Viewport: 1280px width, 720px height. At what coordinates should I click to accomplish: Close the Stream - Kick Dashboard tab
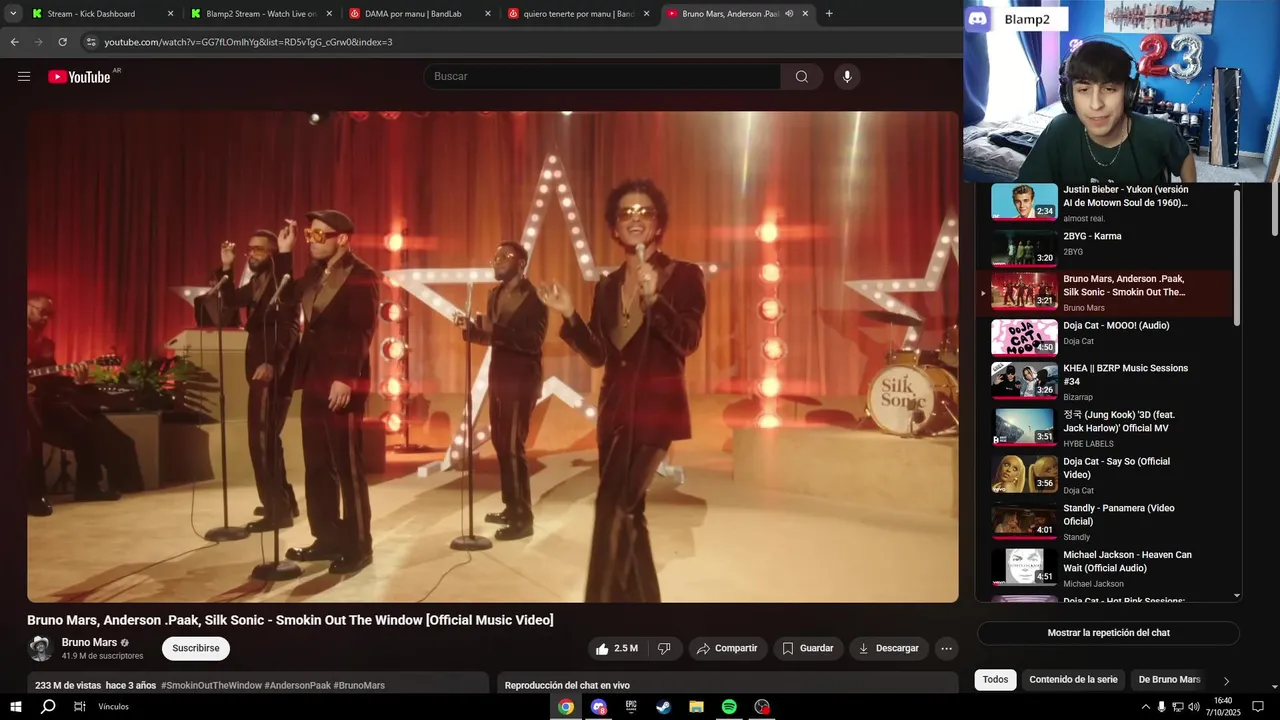(170, 14)
